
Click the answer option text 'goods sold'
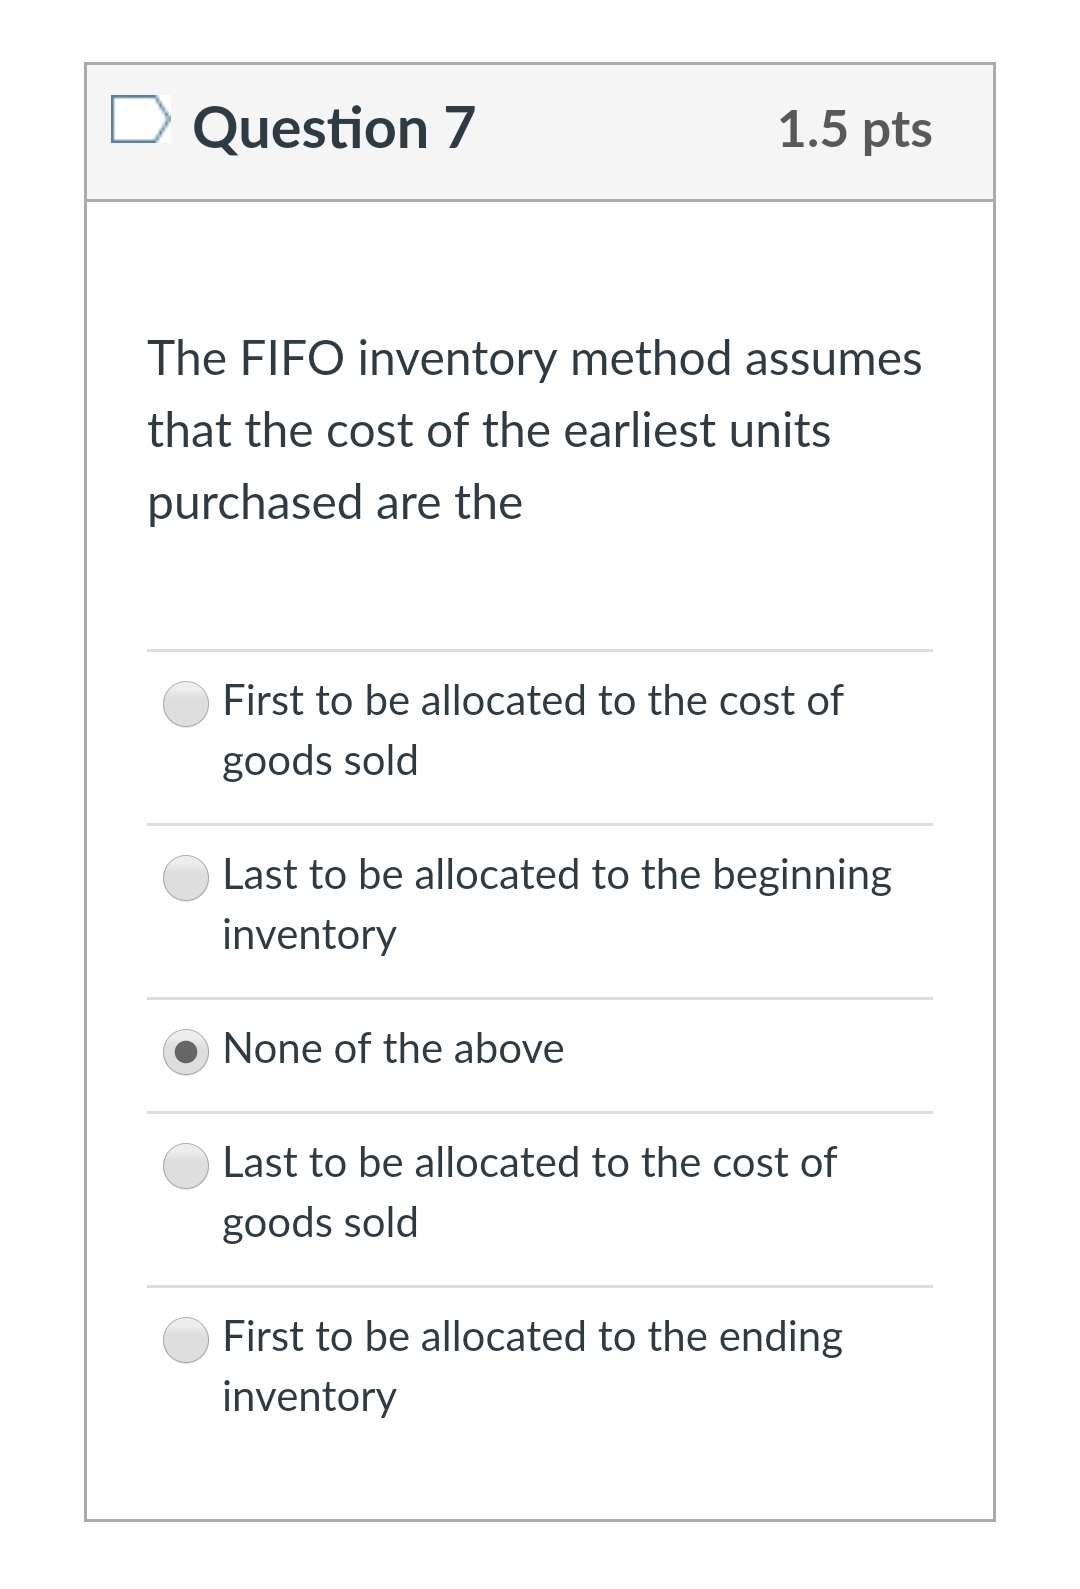pos(320,760)
